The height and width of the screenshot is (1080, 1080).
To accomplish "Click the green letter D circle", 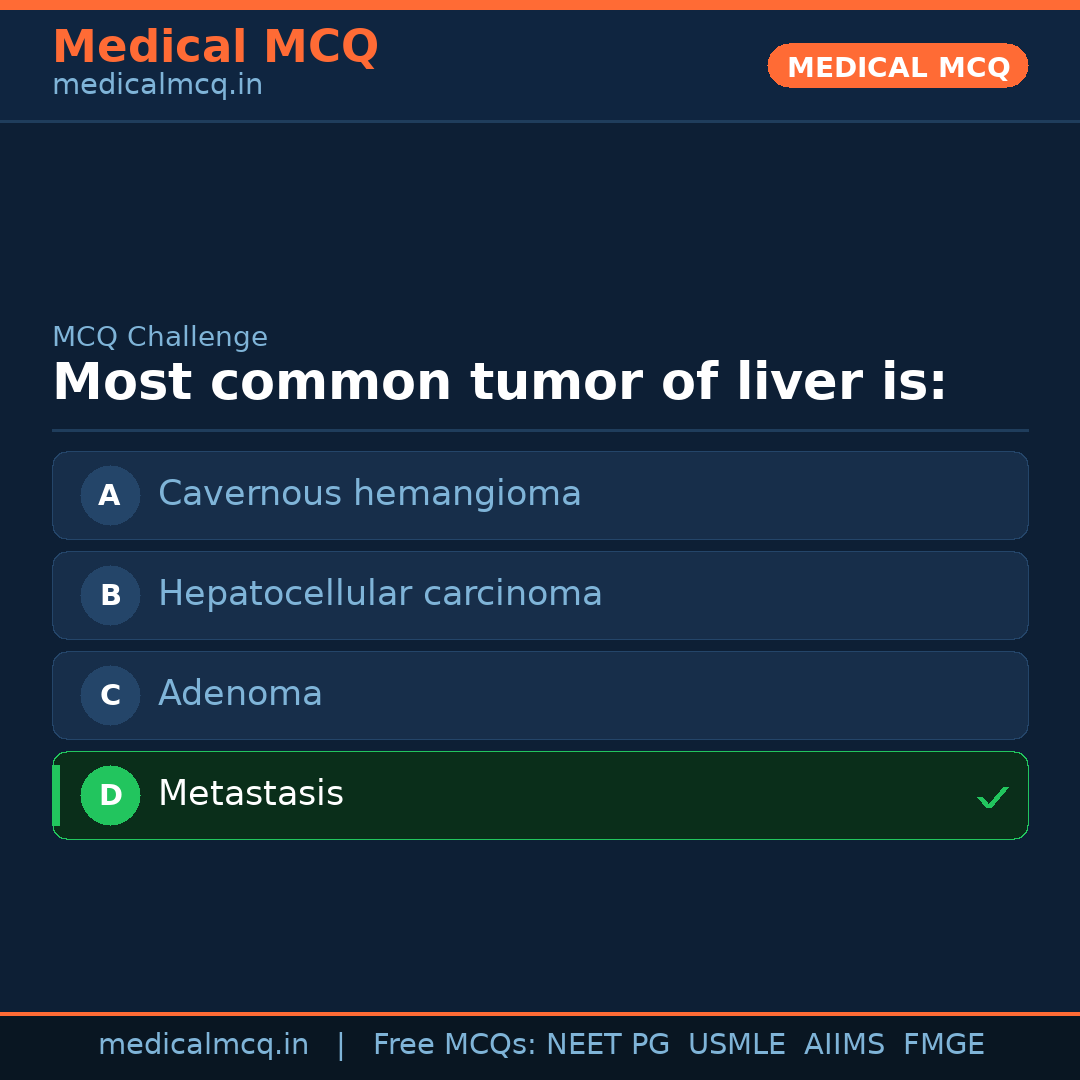I will pyautogui.click(x=110, y=795).
